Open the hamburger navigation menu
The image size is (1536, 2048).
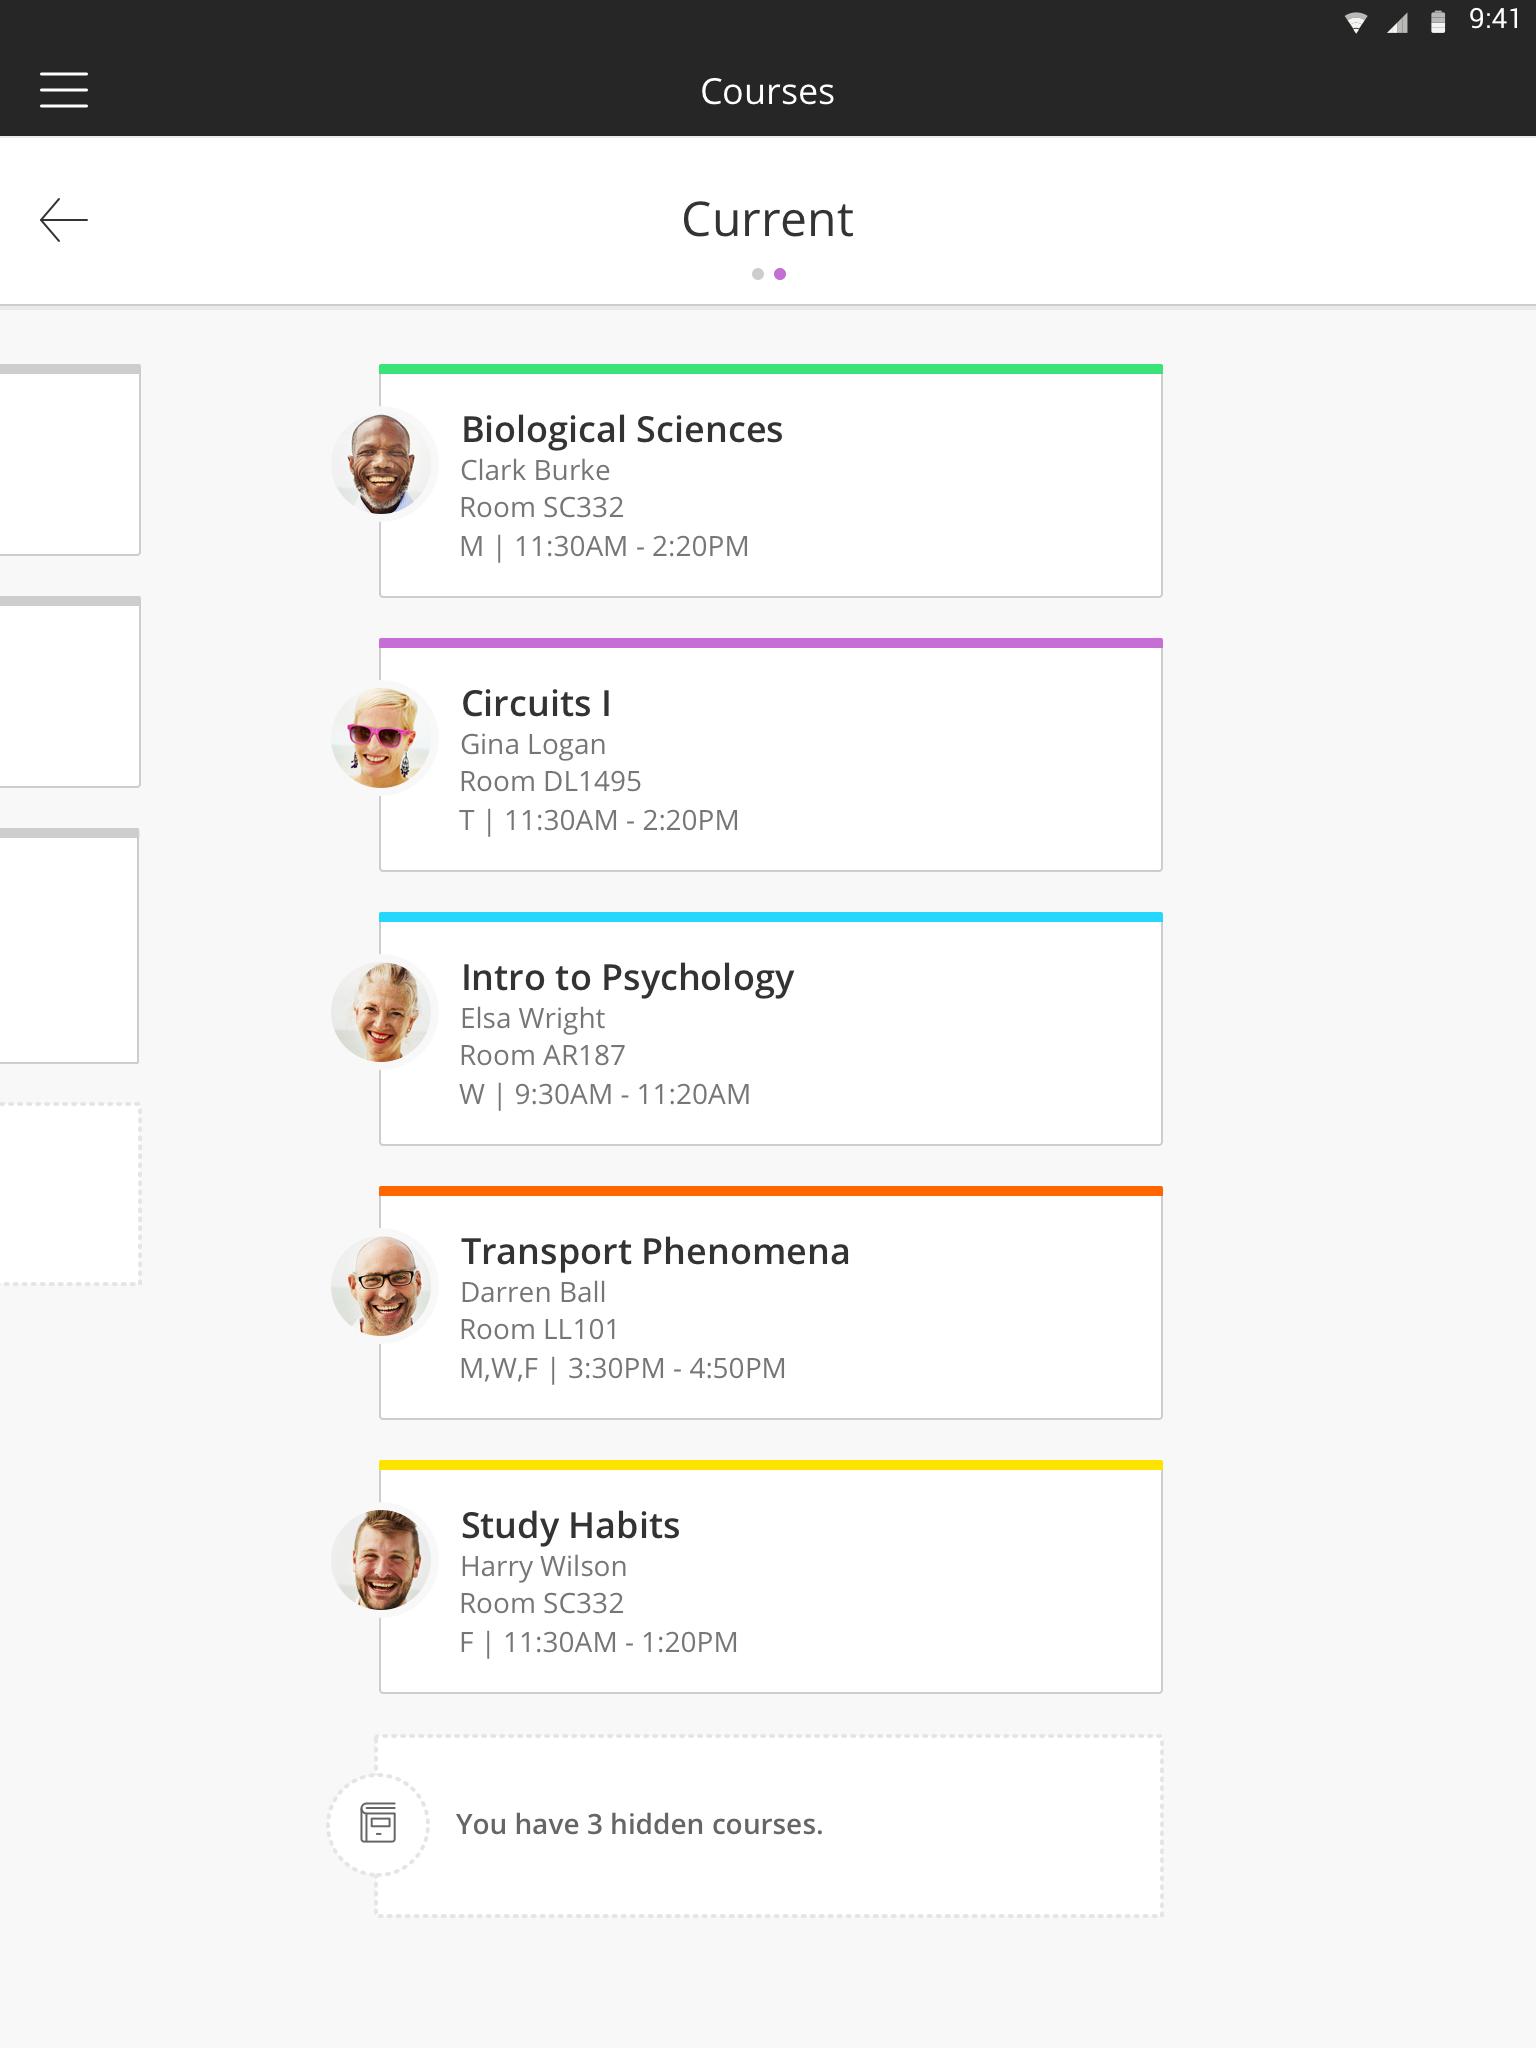pos(64,90)
